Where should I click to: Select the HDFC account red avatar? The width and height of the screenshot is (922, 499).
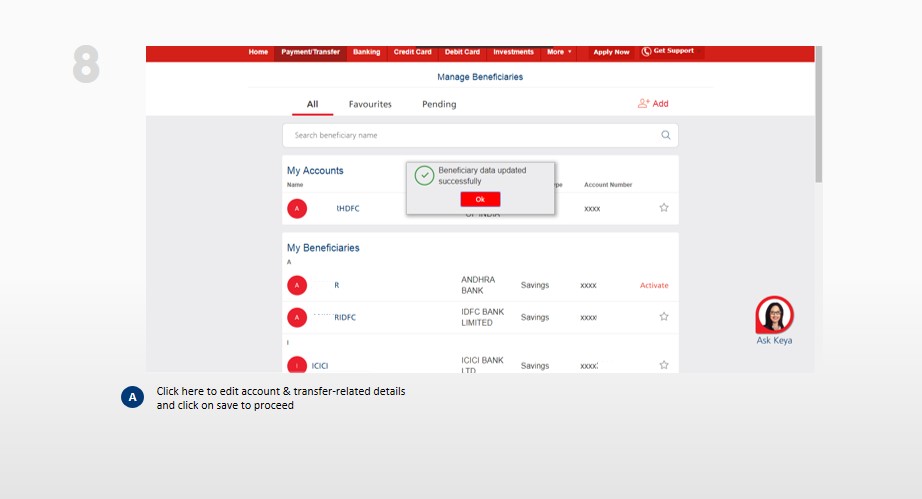pyautogui.click(x=297, y=208)
